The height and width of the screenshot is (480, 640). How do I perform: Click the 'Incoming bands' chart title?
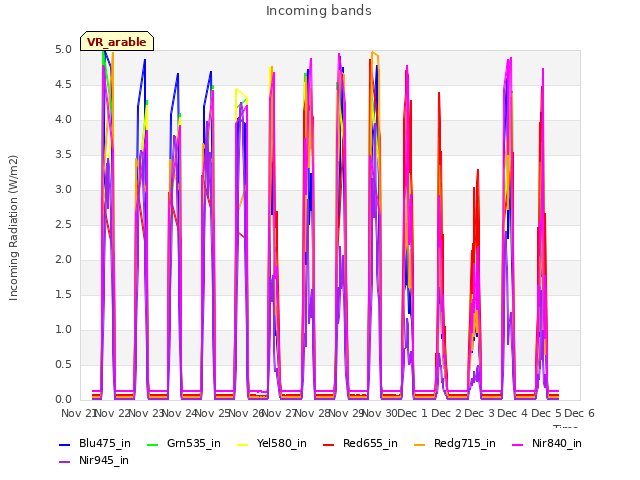[319, 11]
